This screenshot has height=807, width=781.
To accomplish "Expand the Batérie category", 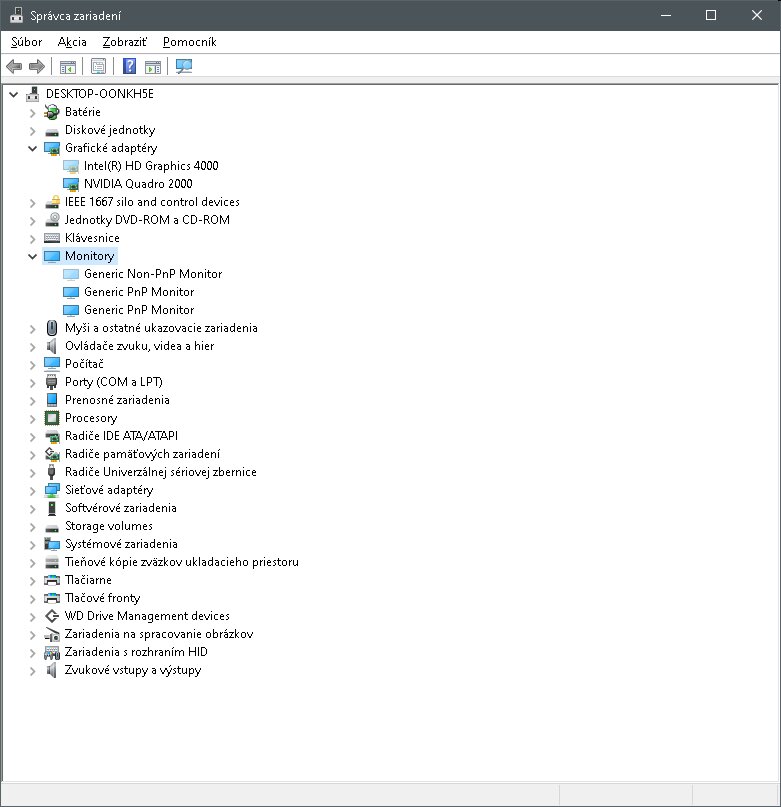I will [x=32, y=113].
